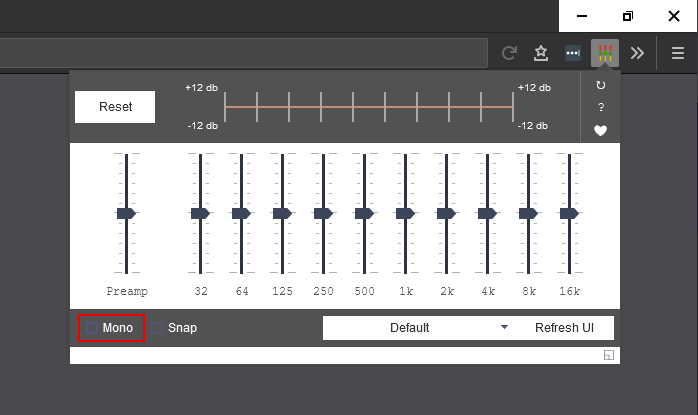
Task: Click the circular refresh icon in equalizer panel
Action: click(x=601, y=85)
